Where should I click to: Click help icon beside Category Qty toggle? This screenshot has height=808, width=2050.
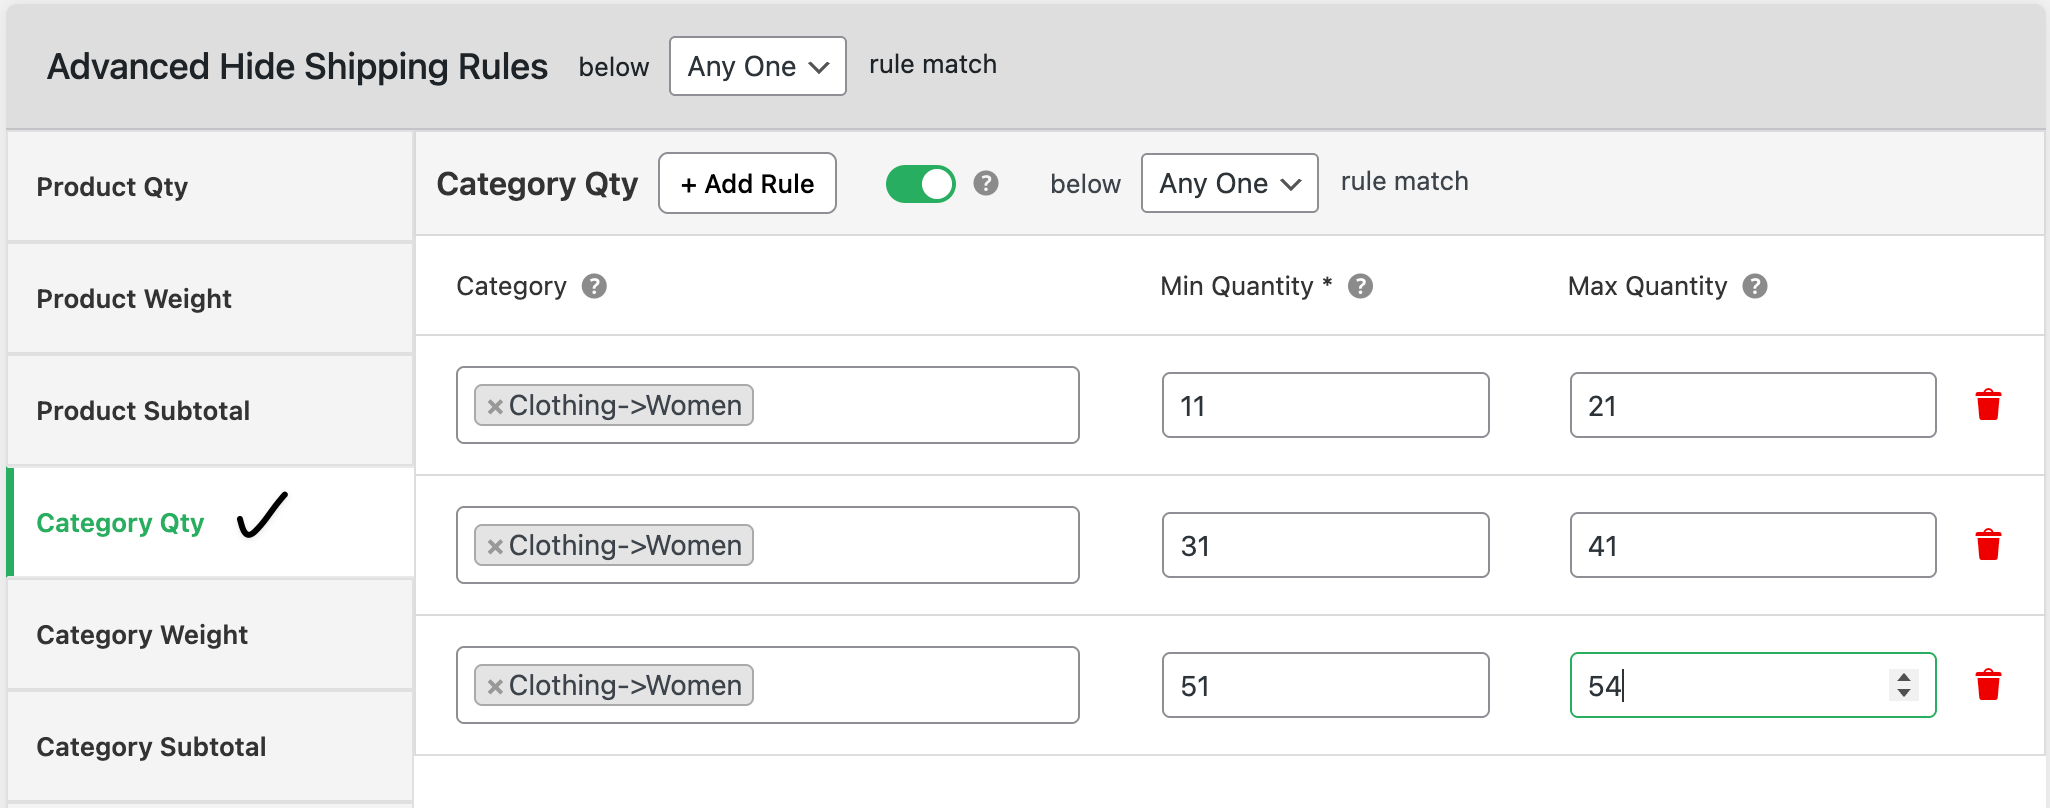tap(986, 183)
